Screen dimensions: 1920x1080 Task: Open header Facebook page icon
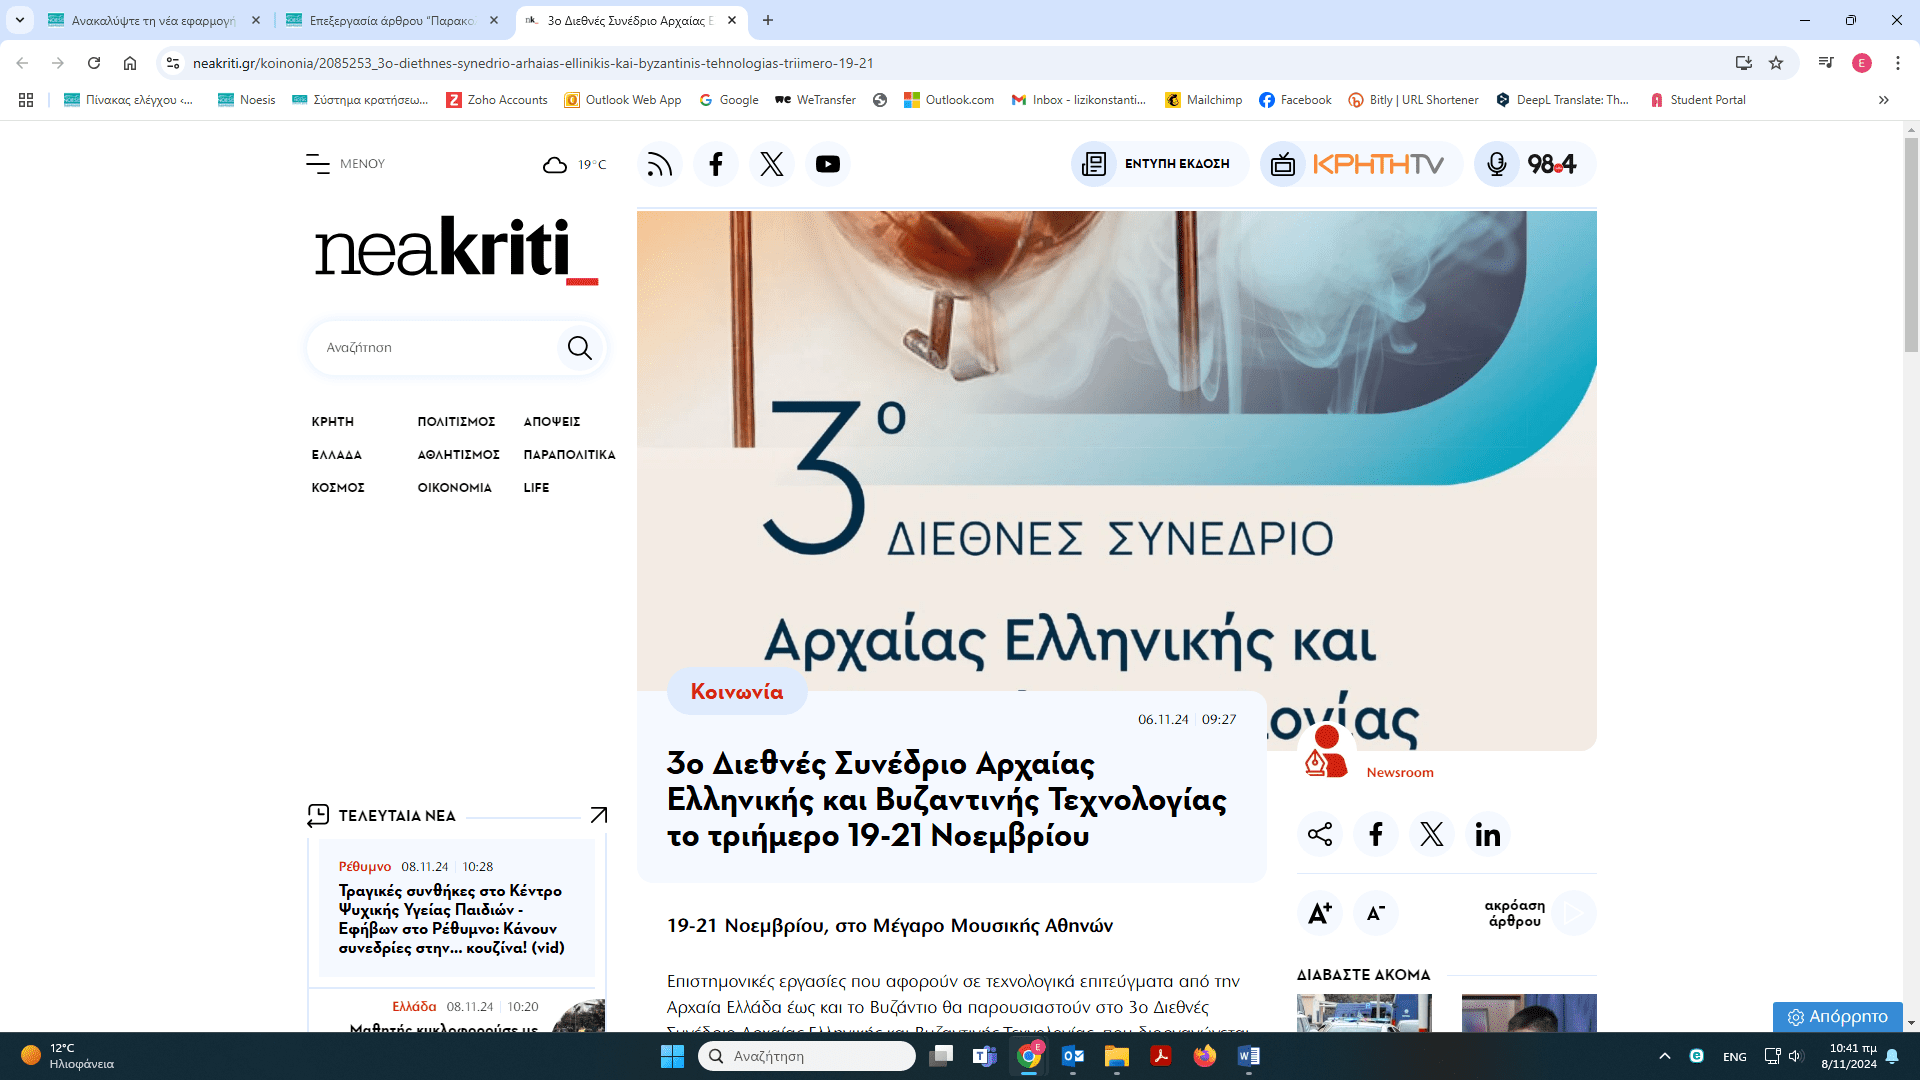(715, 164)
